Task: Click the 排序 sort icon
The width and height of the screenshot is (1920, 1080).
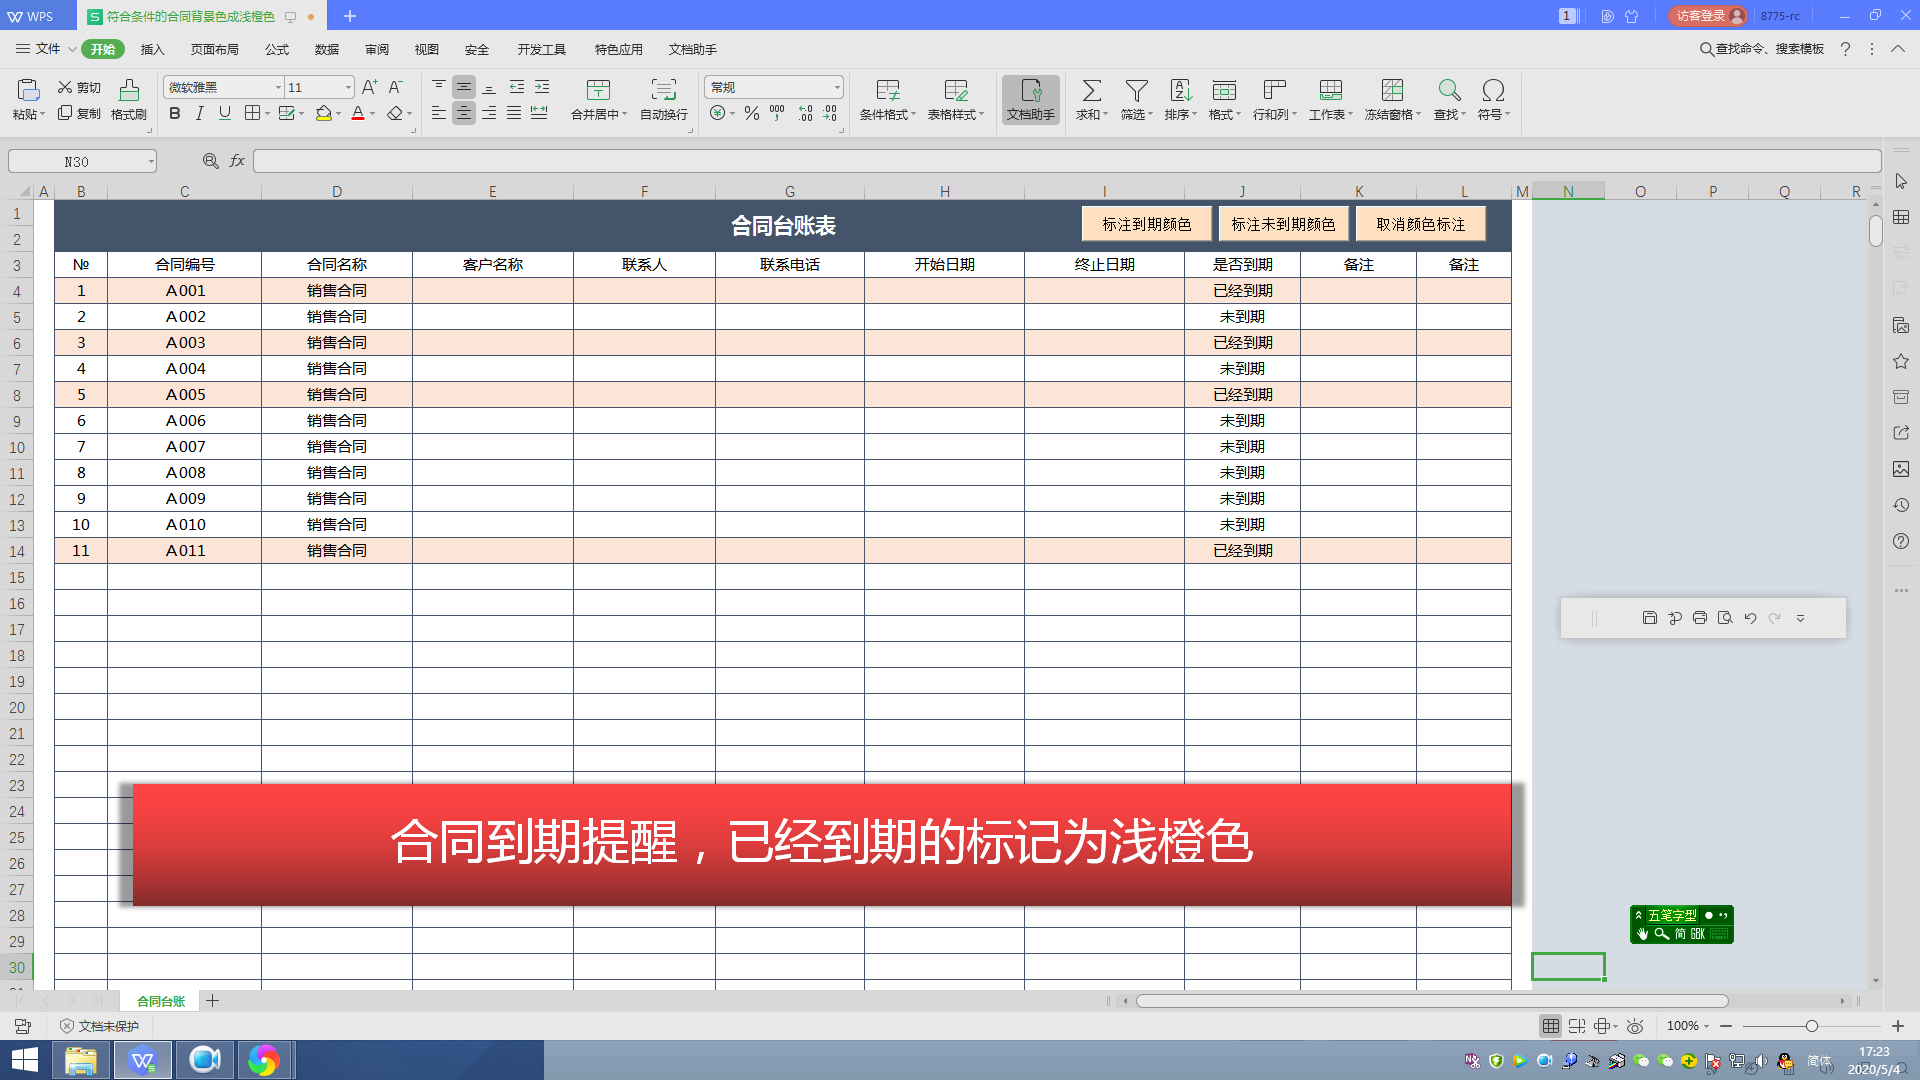Action: (1180, 91)
